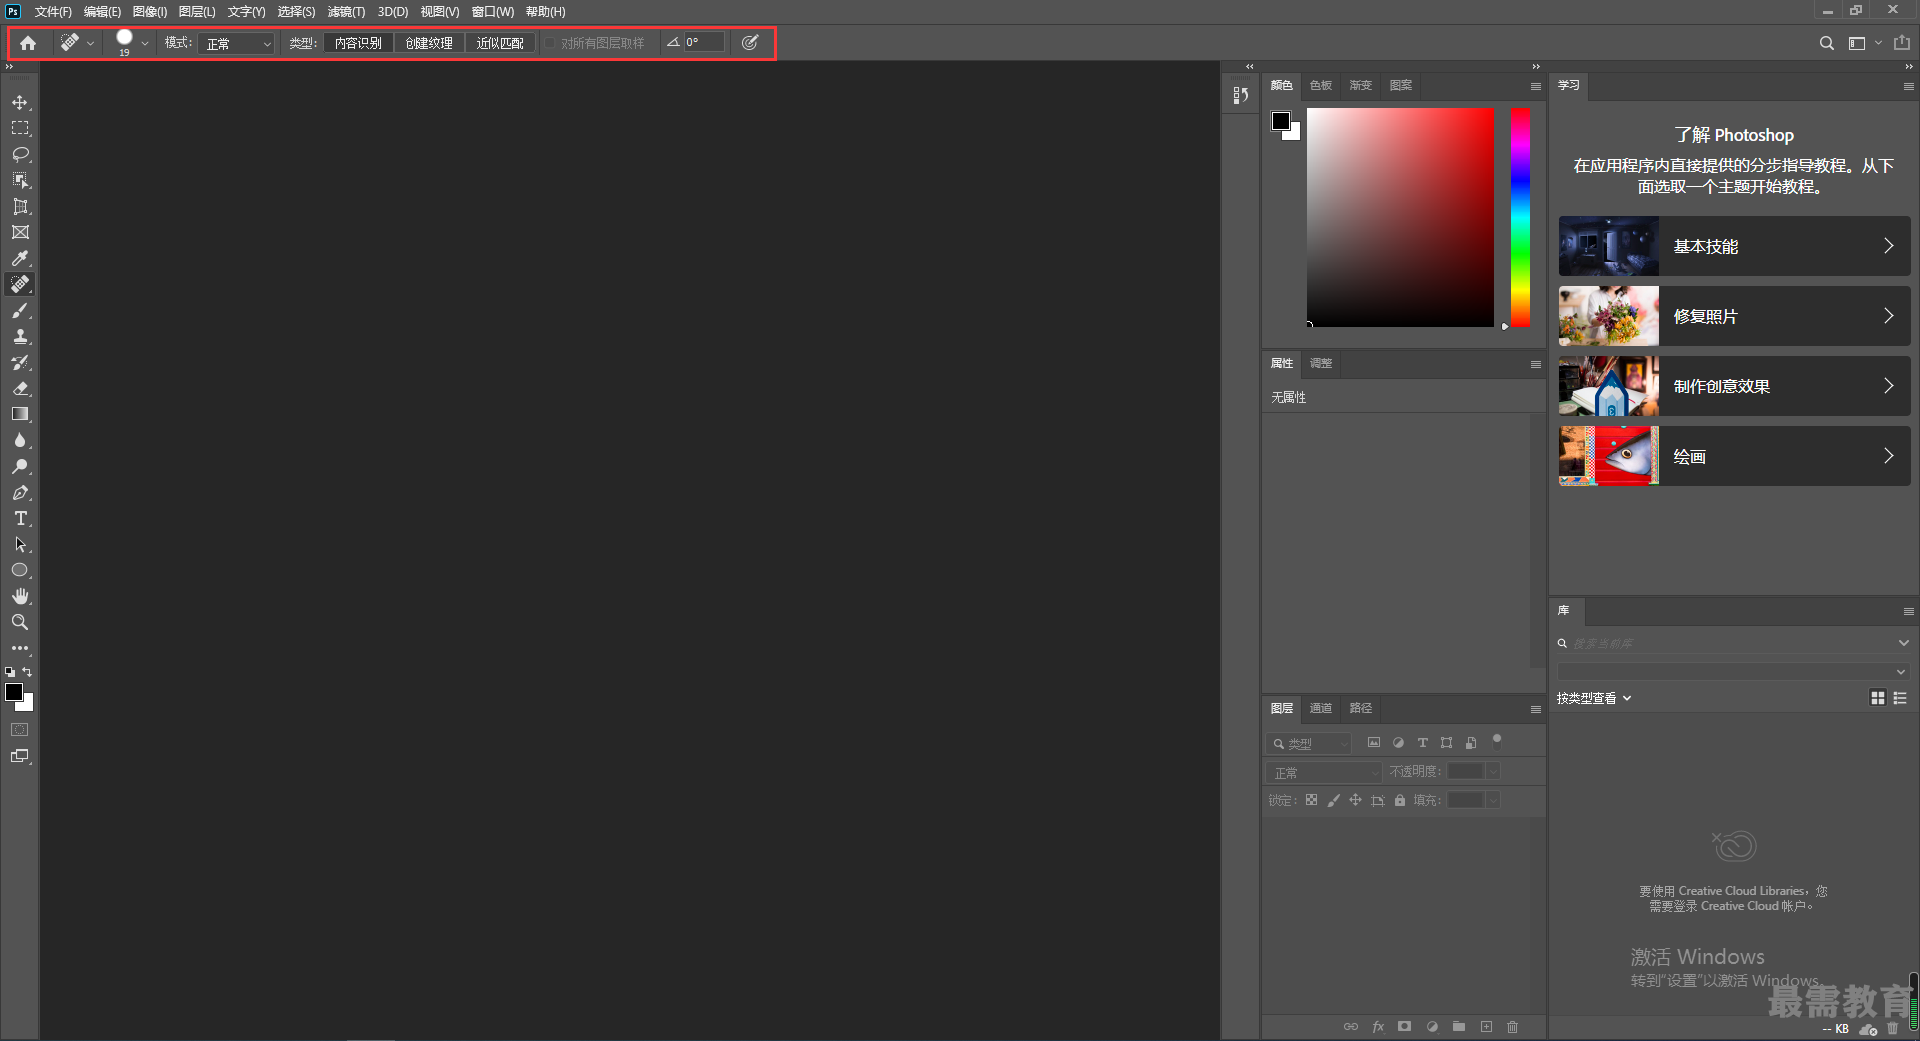The image size is (1920, 1041).
Task: Switch library to grid view
Action: (x=1878, y=698)
